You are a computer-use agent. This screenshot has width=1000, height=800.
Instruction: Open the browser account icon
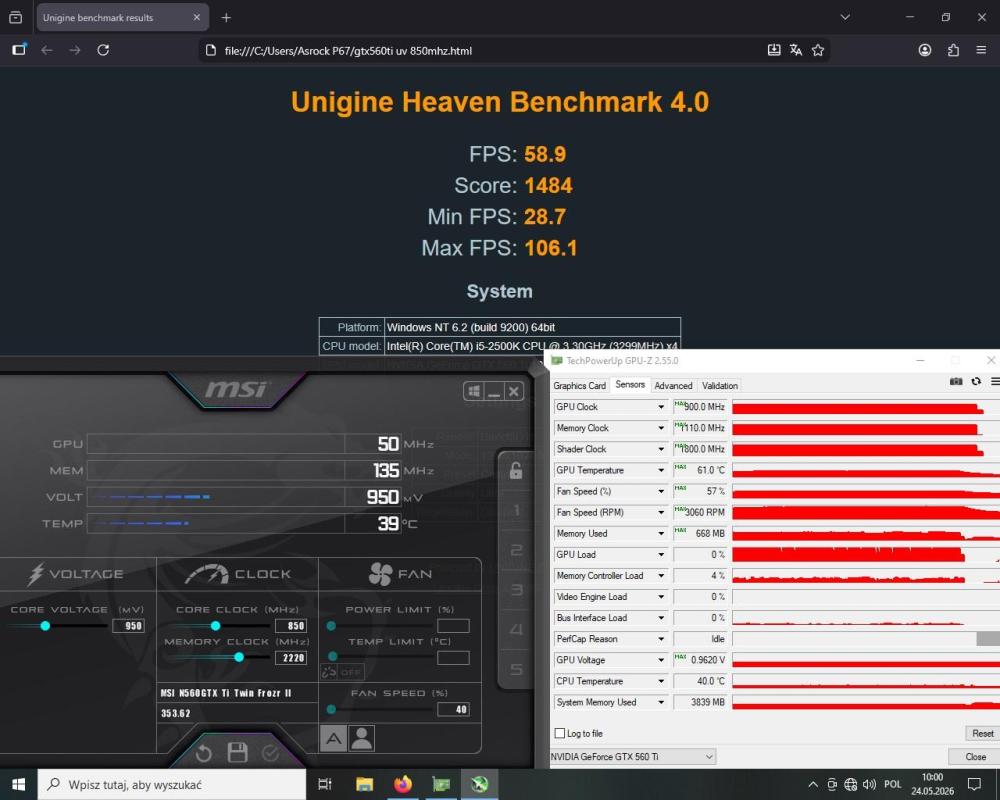(x=925, y=50)
